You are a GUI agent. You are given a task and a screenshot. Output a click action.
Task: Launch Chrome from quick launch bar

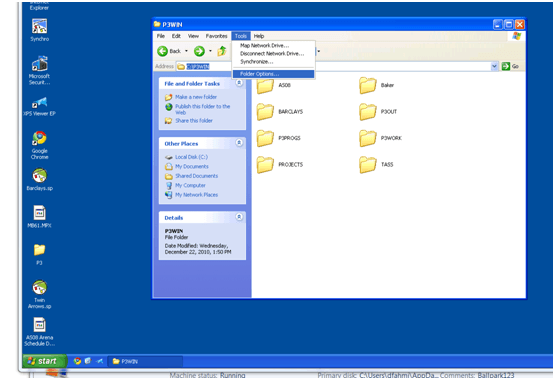[77, 361]
